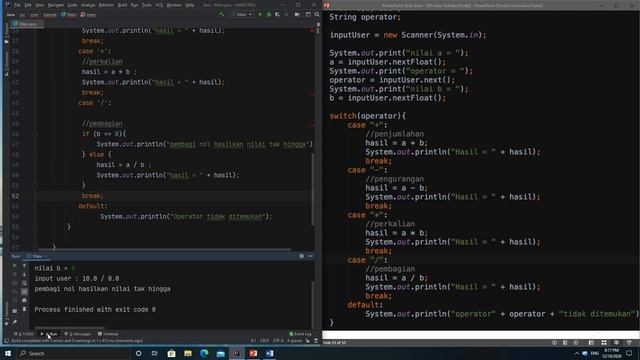This screenshot has height=360, width=640.
Task: Open the Refactor menu in IntelliJ
Action: coord(106,5)
